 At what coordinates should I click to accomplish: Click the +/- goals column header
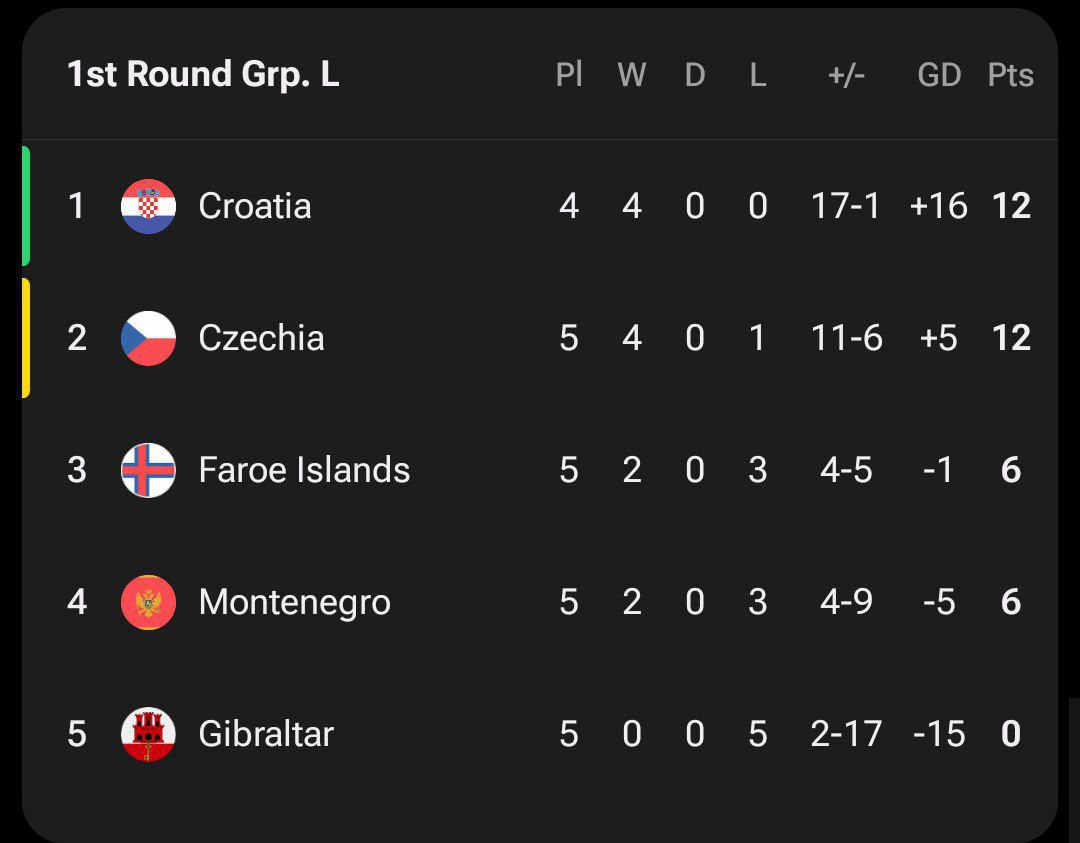coord(846,75)
